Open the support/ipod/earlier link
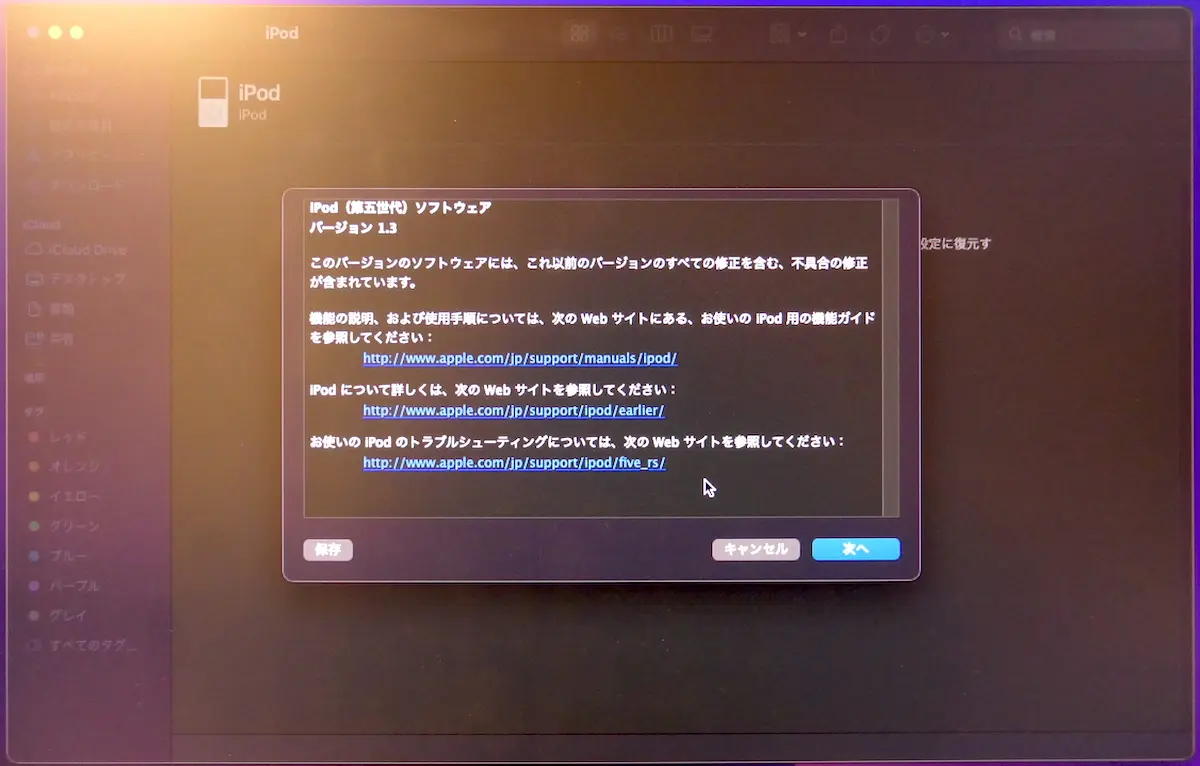 tap(513, 411)
